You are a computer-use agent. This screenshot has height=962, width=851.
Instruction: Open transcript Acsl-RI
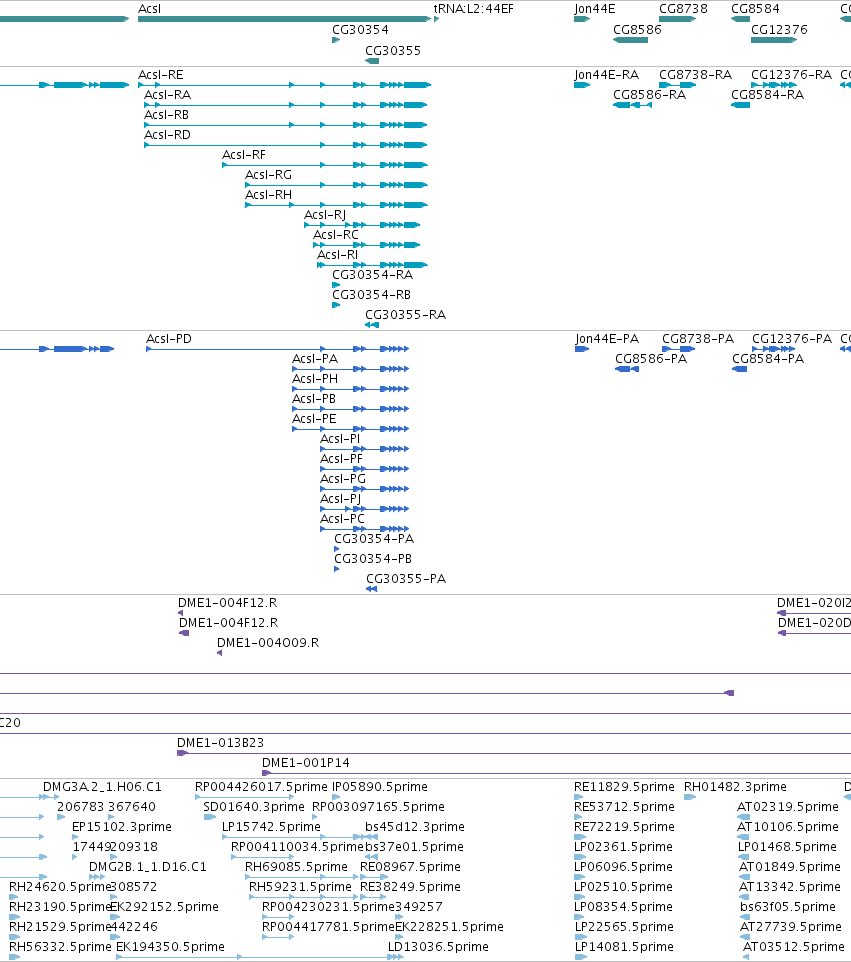[x=337, y=255]
